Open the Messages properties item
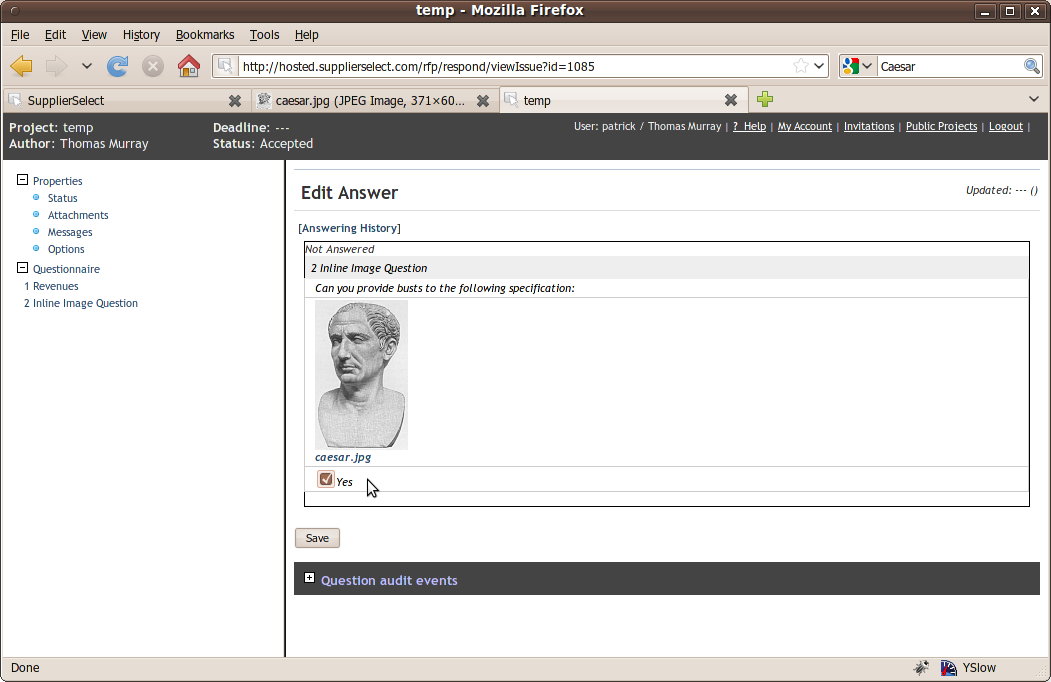Image resolution: width=1051 pixels, height=682 pixels. [70, 232]
